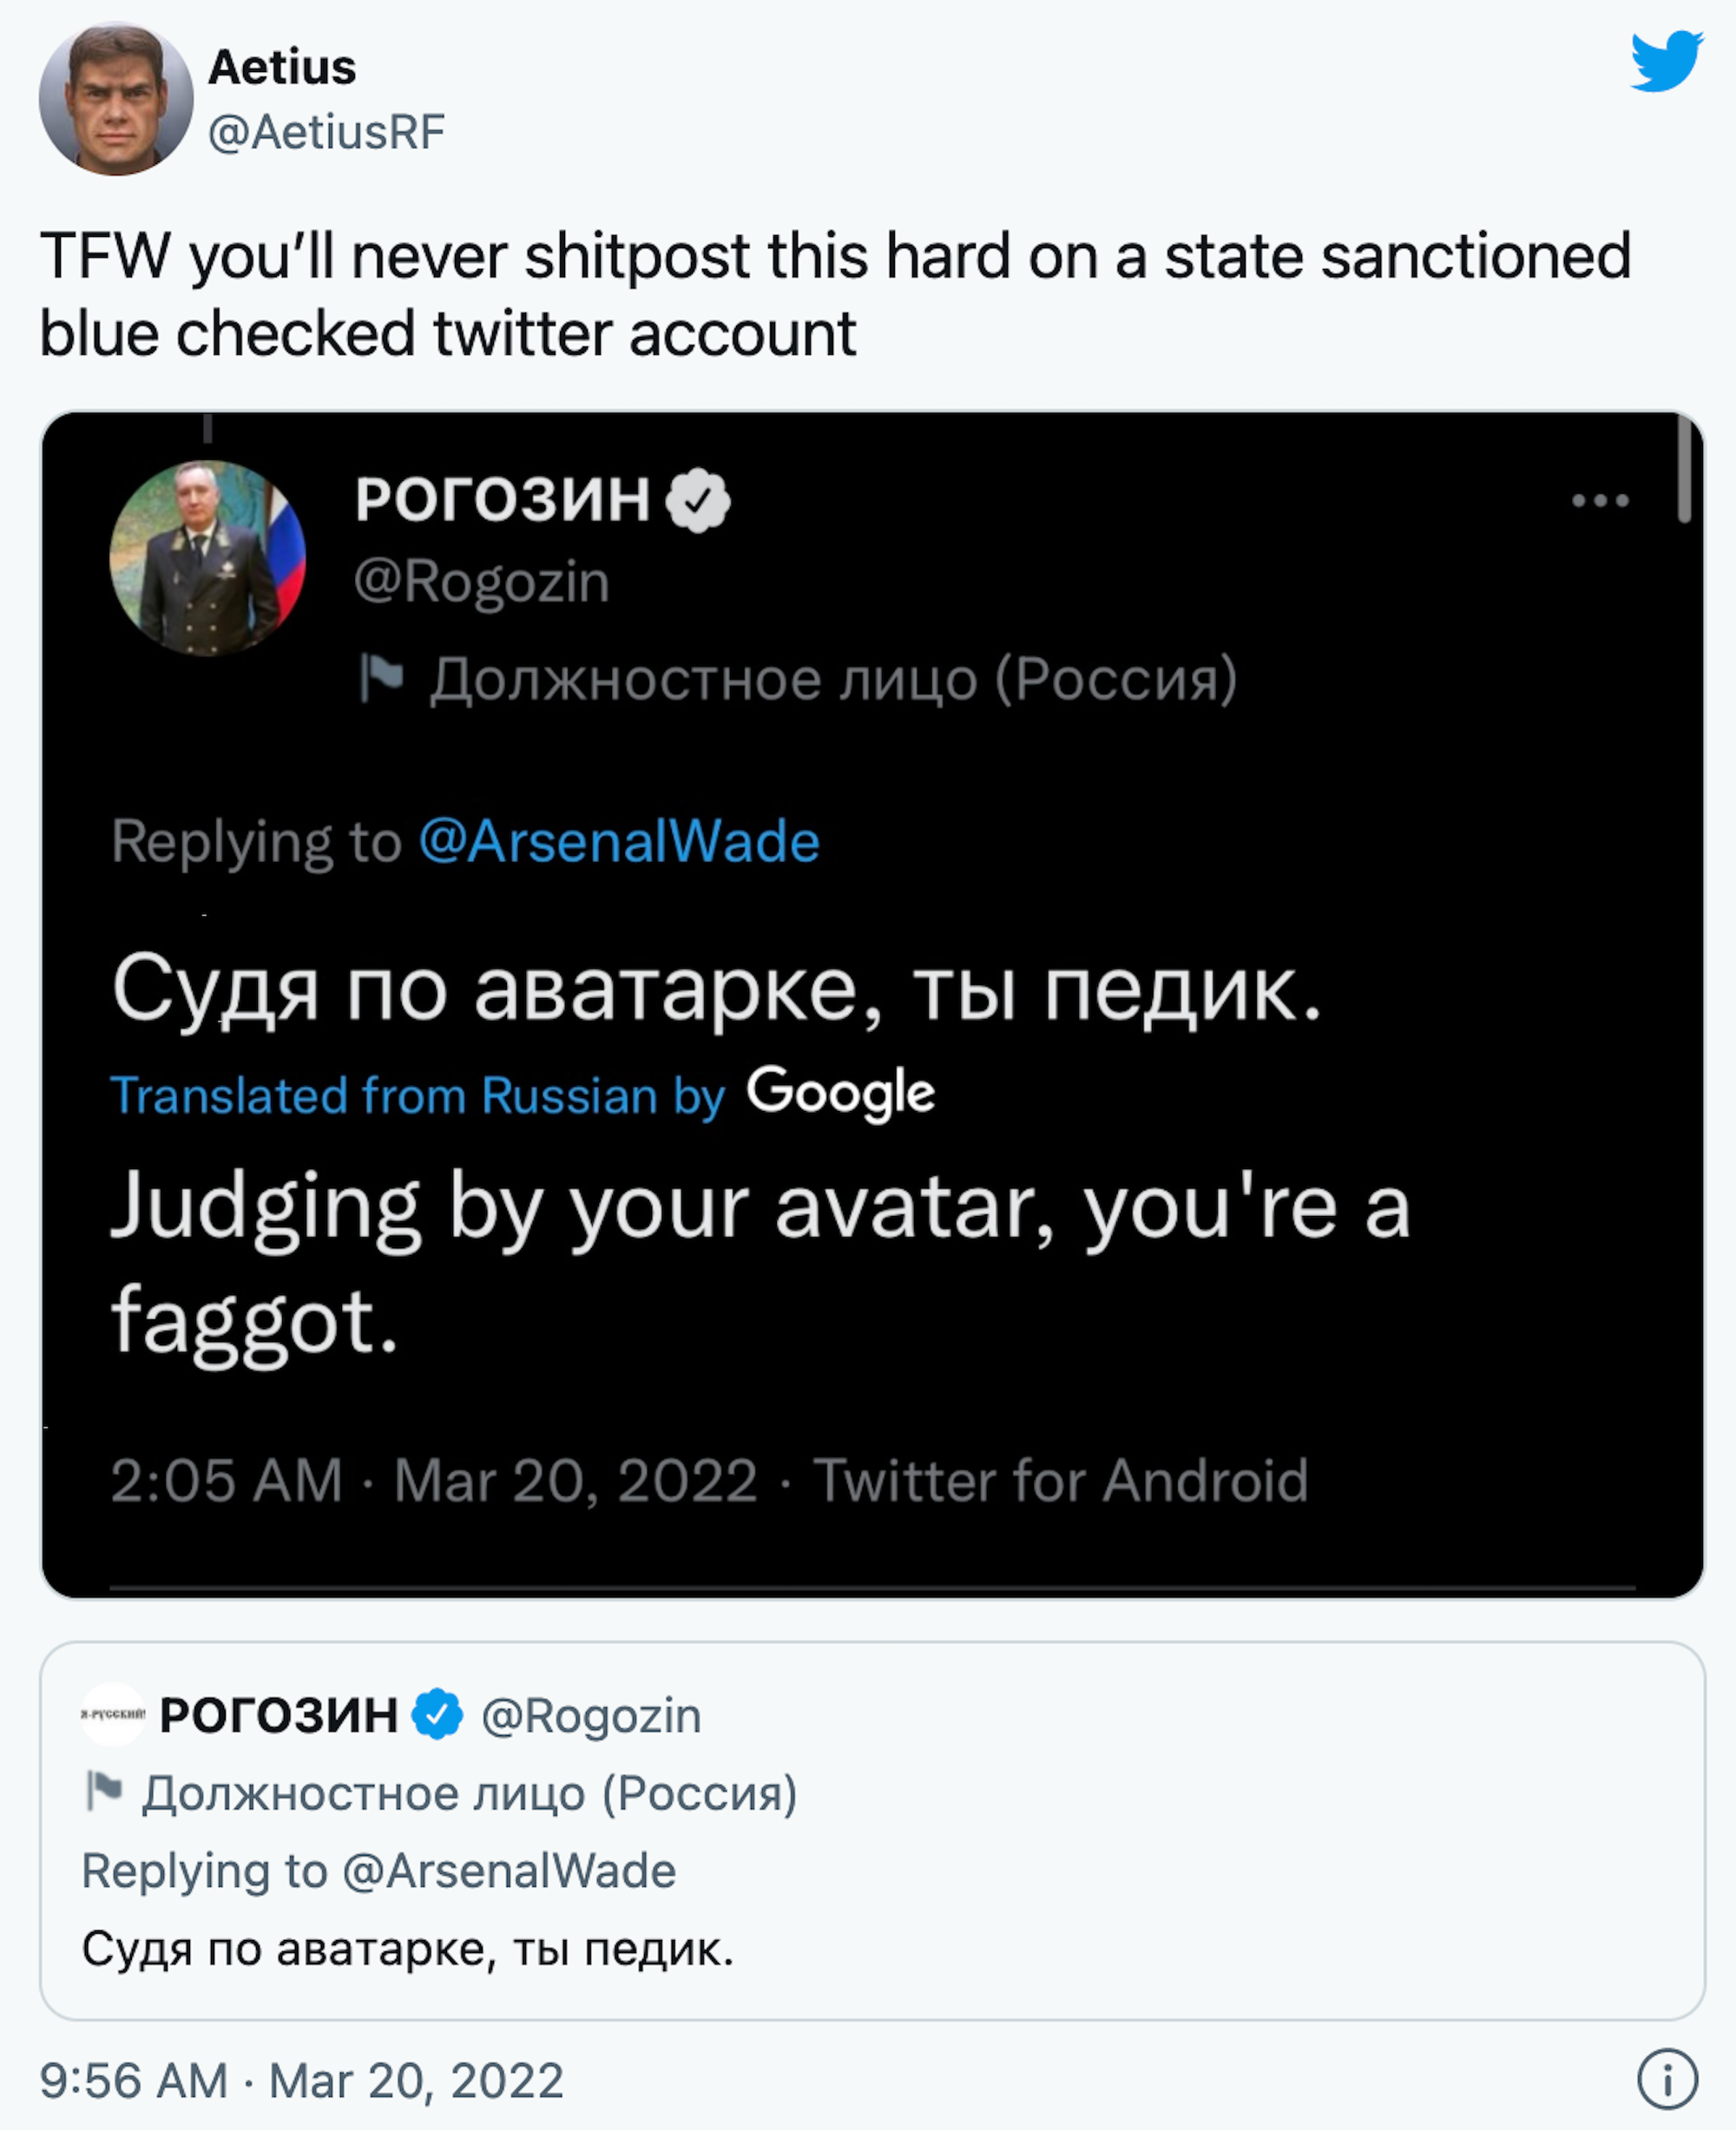
Task: Open the info icon beside the tweet date
Action: (x=1666, y=2080)
